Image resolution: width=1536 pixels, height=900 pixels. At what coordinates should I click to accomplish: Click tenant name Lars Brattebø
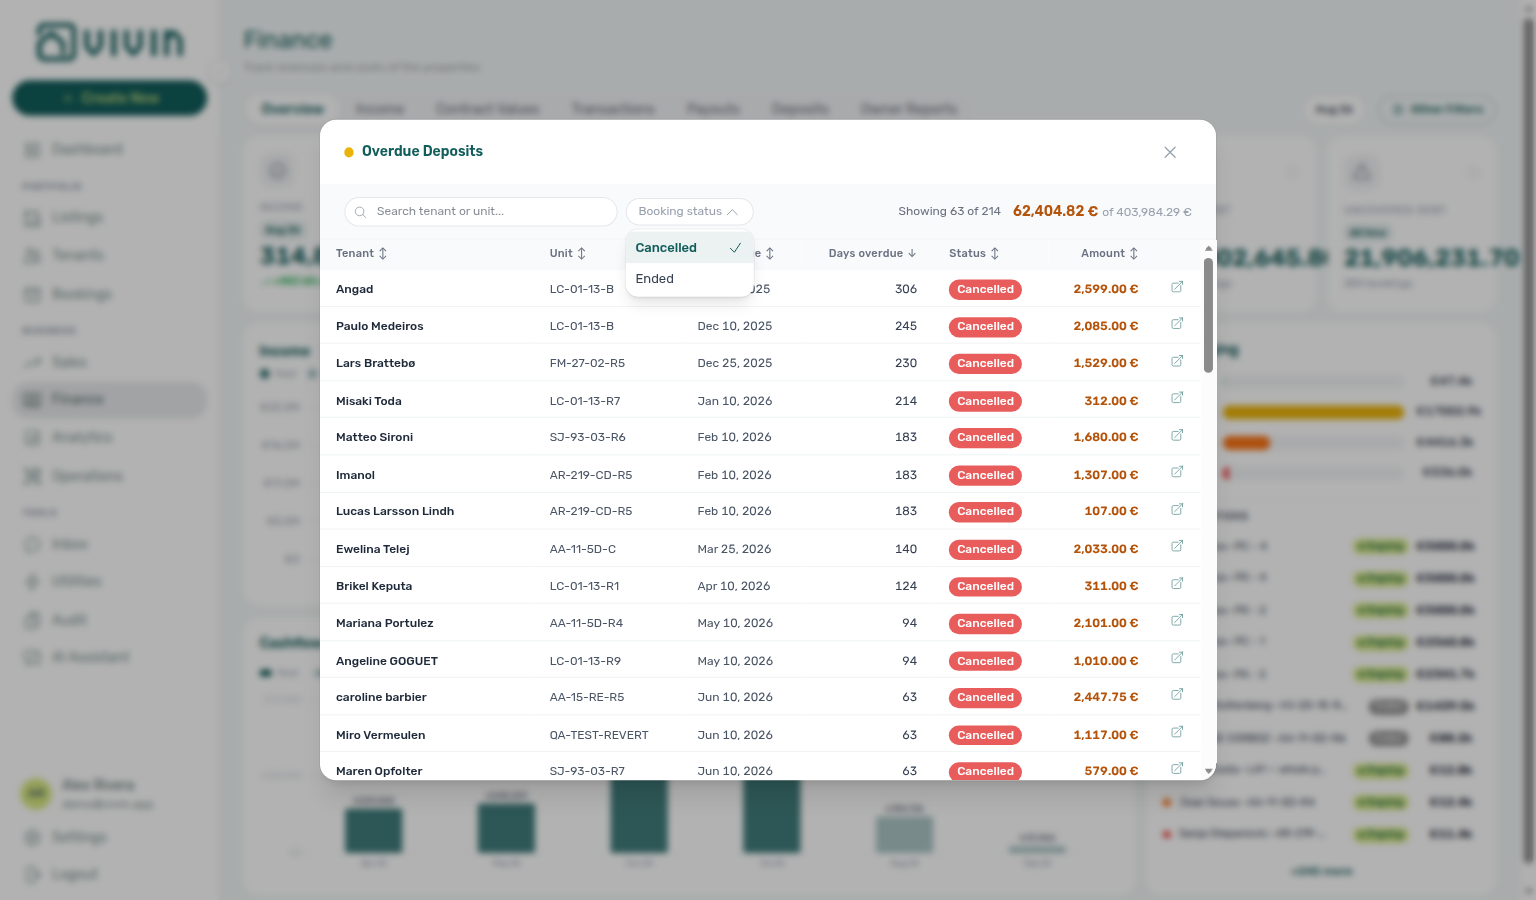[x=375, y=364]
